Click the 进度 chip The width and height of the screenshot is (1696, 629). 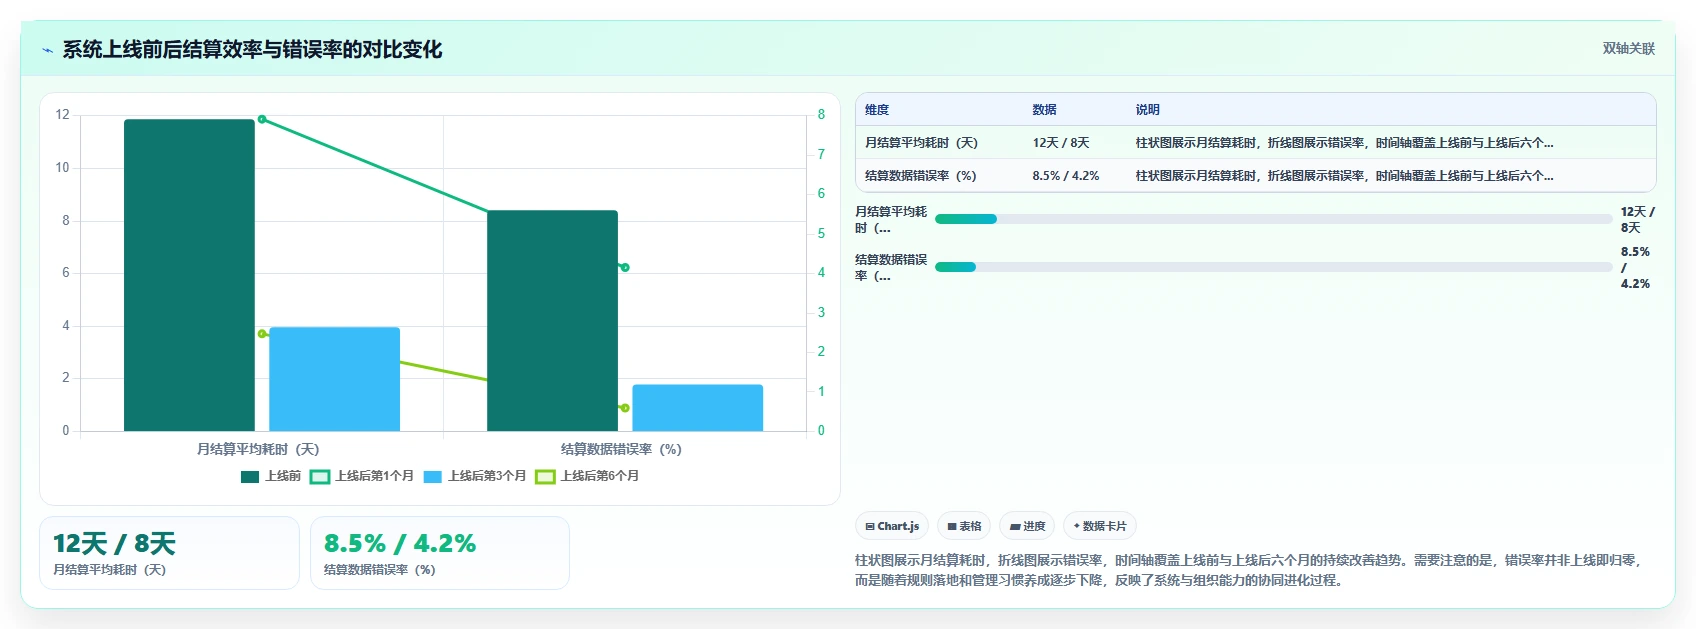1027,526
